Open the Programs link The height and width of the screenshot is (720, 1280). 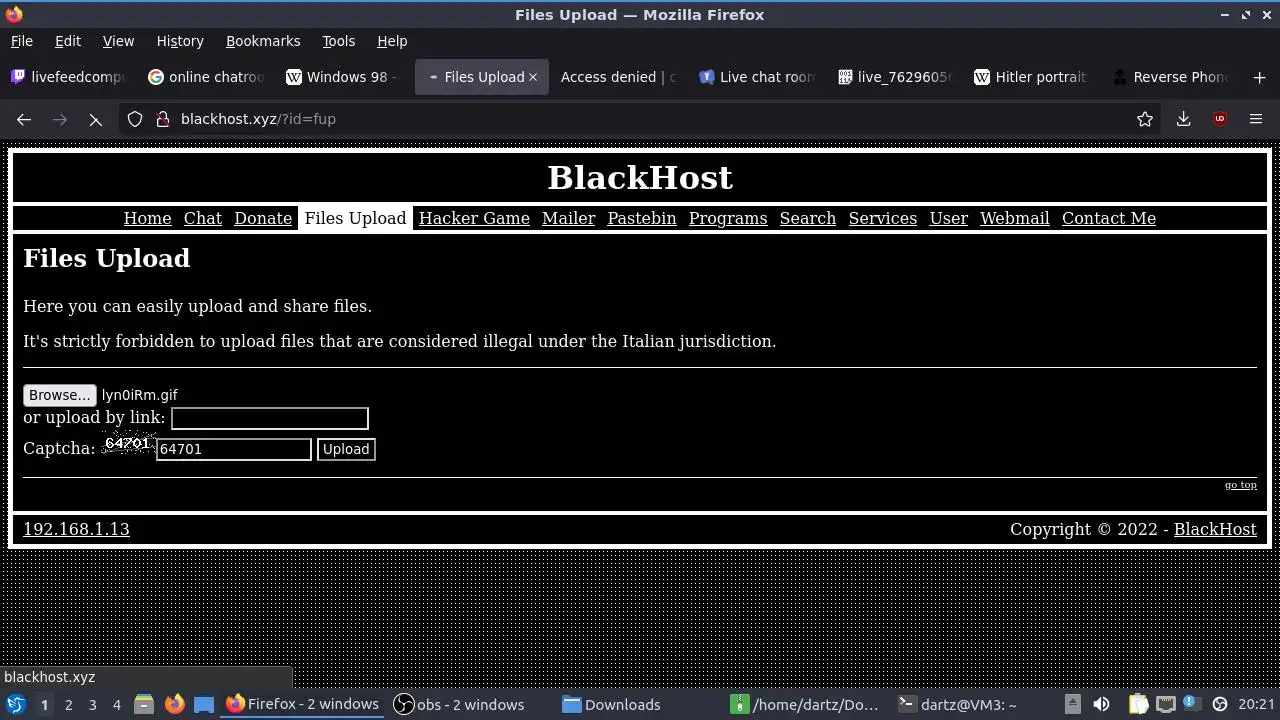(x=728, y=218)
